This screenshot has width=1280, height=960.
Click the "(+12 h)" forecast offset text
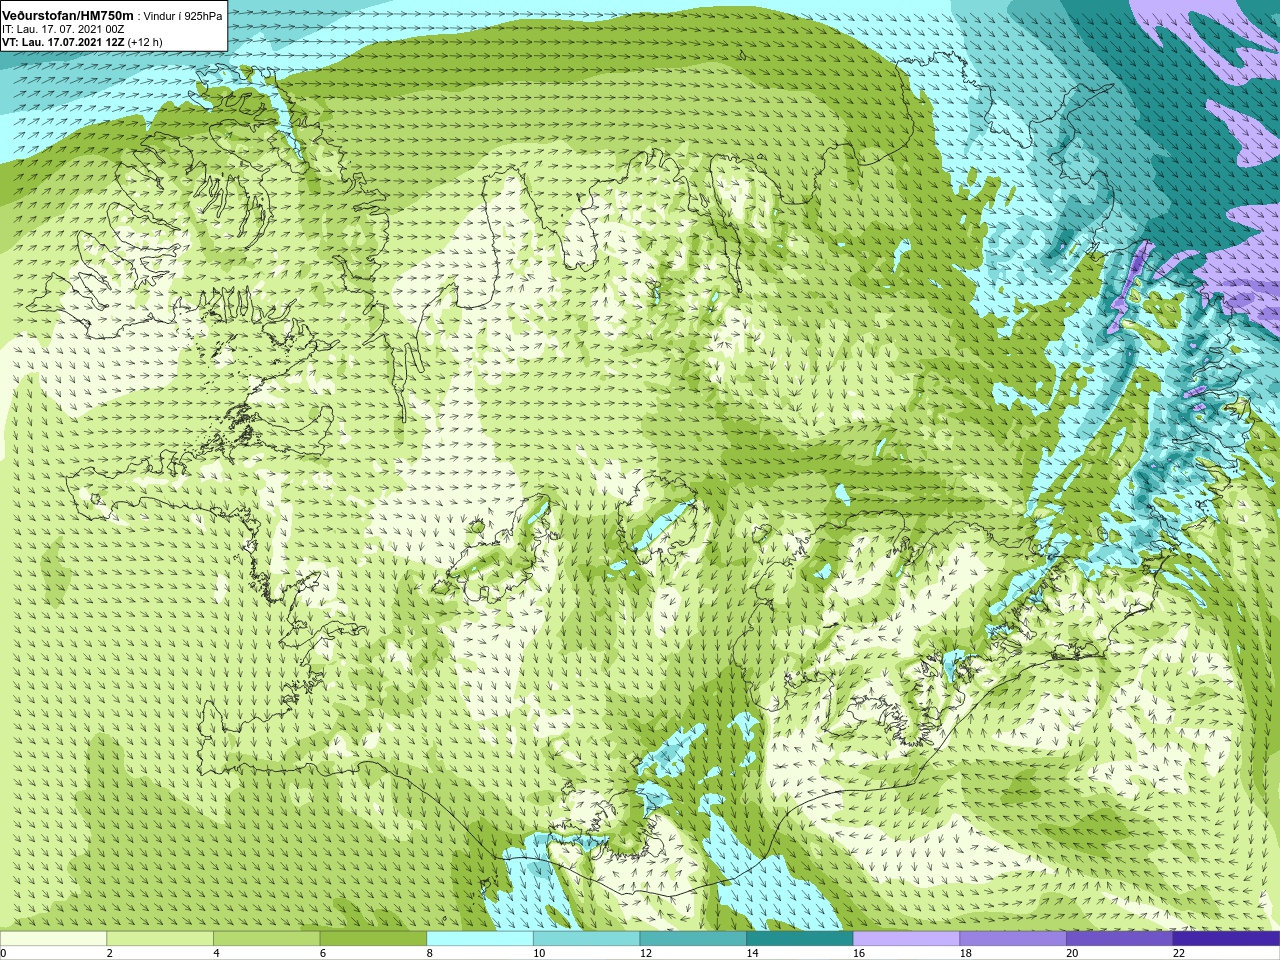click(145, 43)
